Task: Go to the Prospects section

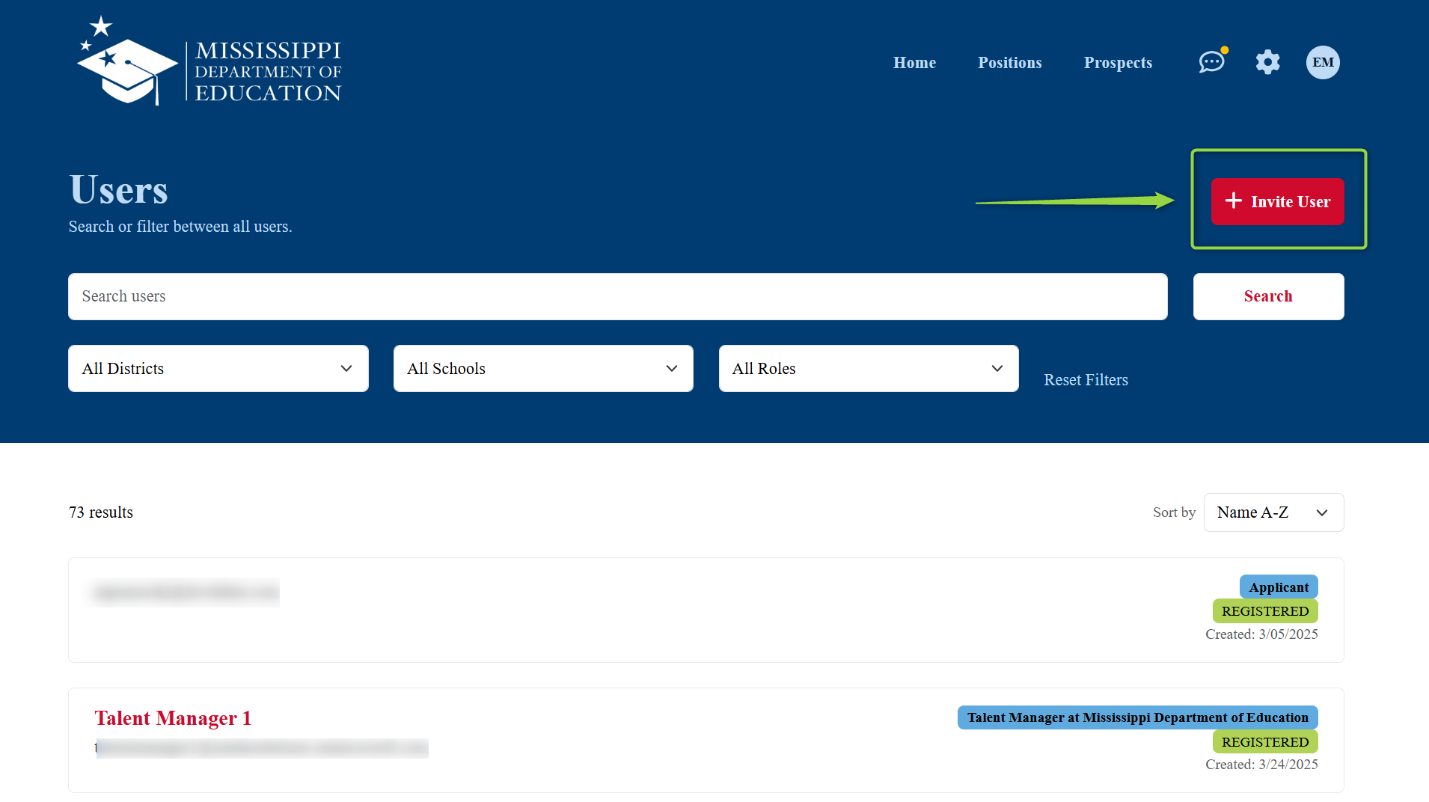Action: pyautogui.click(x=1117, y=62)
